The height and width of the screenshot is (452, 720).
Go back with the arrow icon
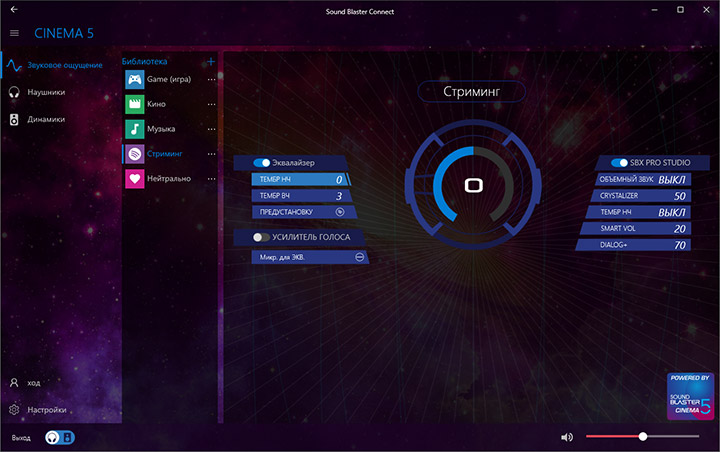[14, 9]
